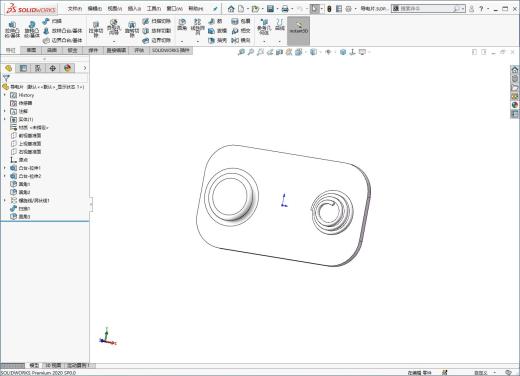Open the Help question mark dropdown
The image size is (520, 376).
[488, 9]
